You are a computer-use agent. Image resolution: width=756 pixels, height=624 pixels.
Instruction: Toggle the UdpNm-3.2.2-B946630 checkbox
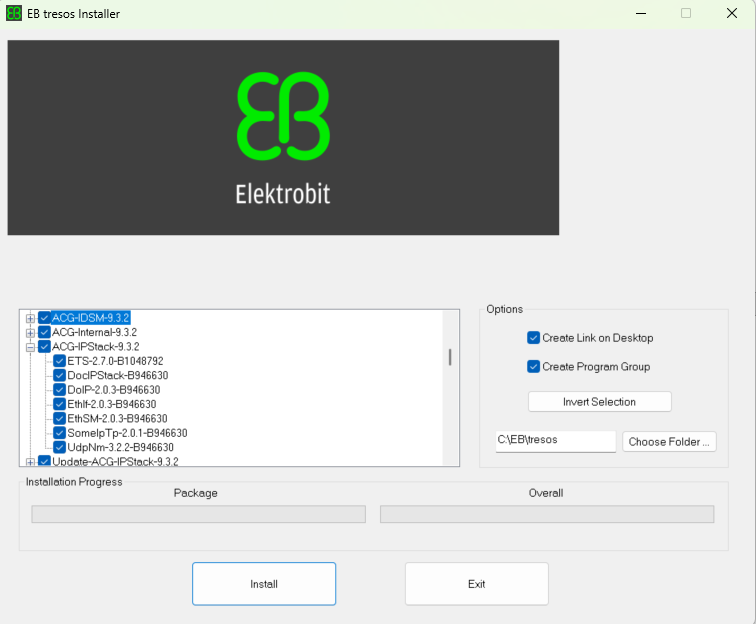[59, 447]
